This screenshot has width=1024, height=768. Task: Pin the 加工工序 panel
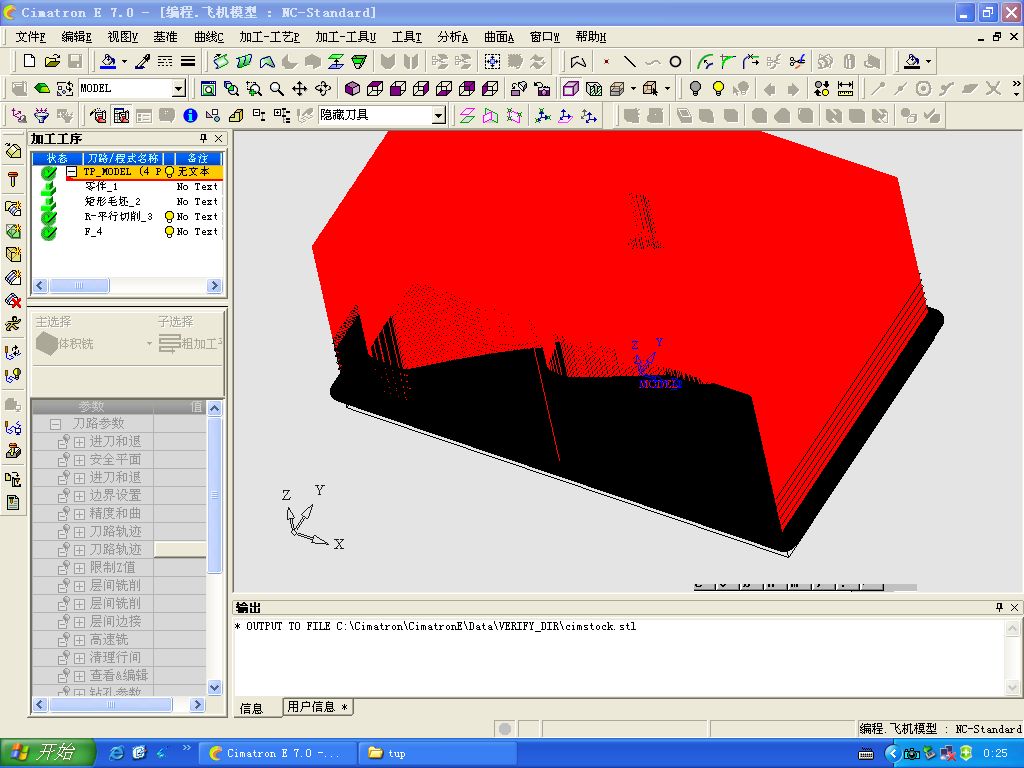point(204,138)
